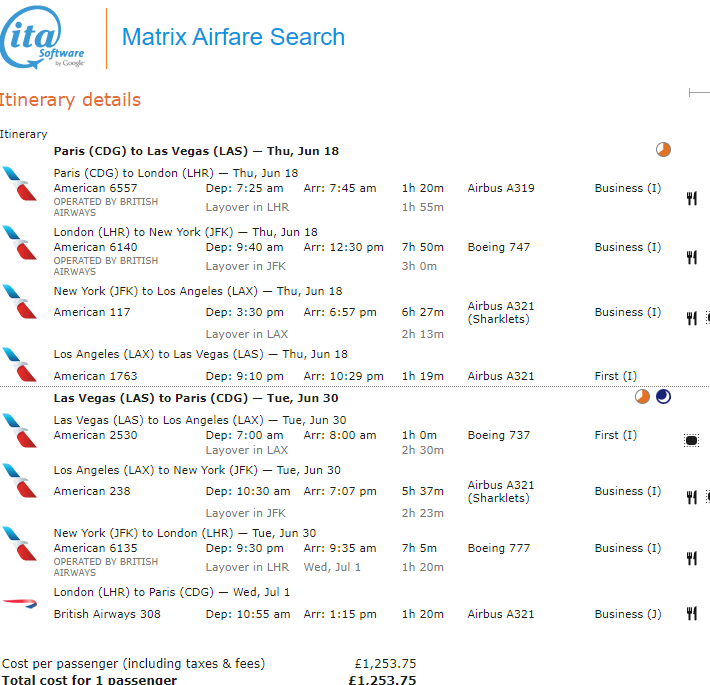Click the cost per passenger amount £1,253.75
Viewport: 710px width, 685px height.
pyautogui.click(x=385, y=663)
